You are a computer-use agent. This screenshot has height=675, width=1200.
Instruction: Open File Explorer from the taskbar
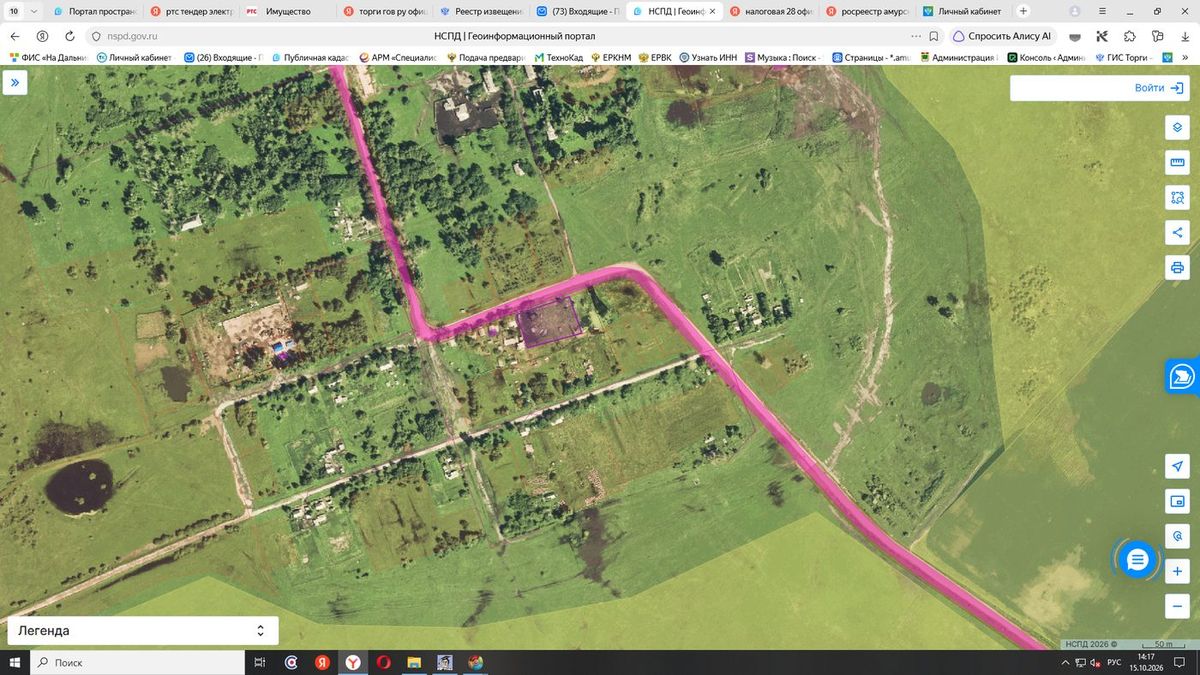click(x=414, y=662)
